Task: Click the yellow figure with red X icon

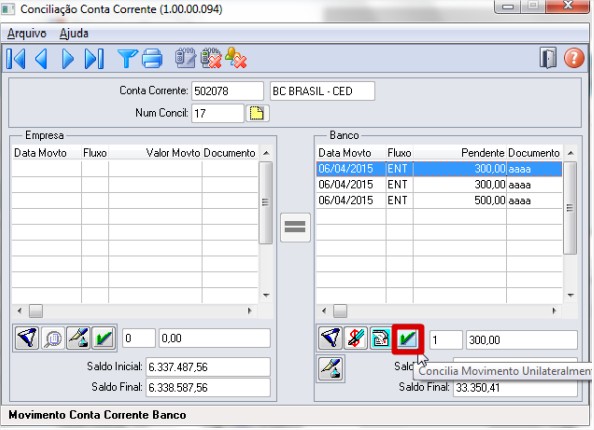Action: 236,58
